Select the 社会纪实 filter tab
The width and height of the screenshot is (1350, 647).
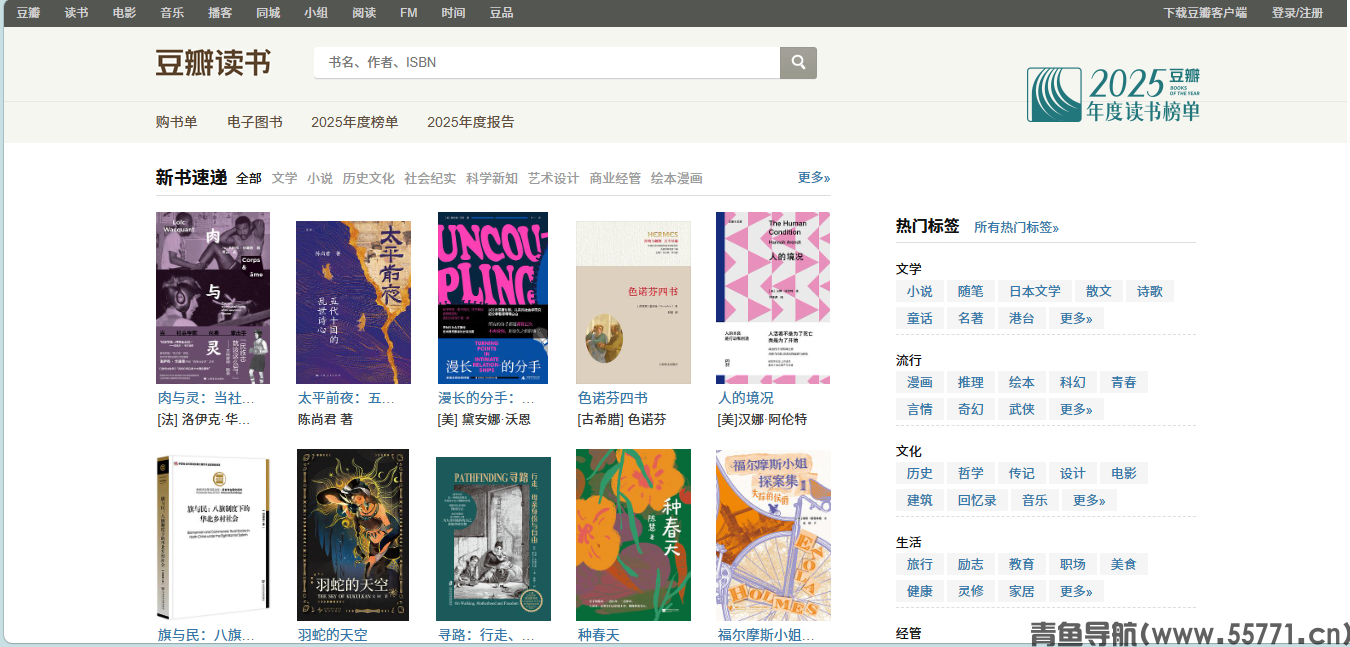(430, 178)
